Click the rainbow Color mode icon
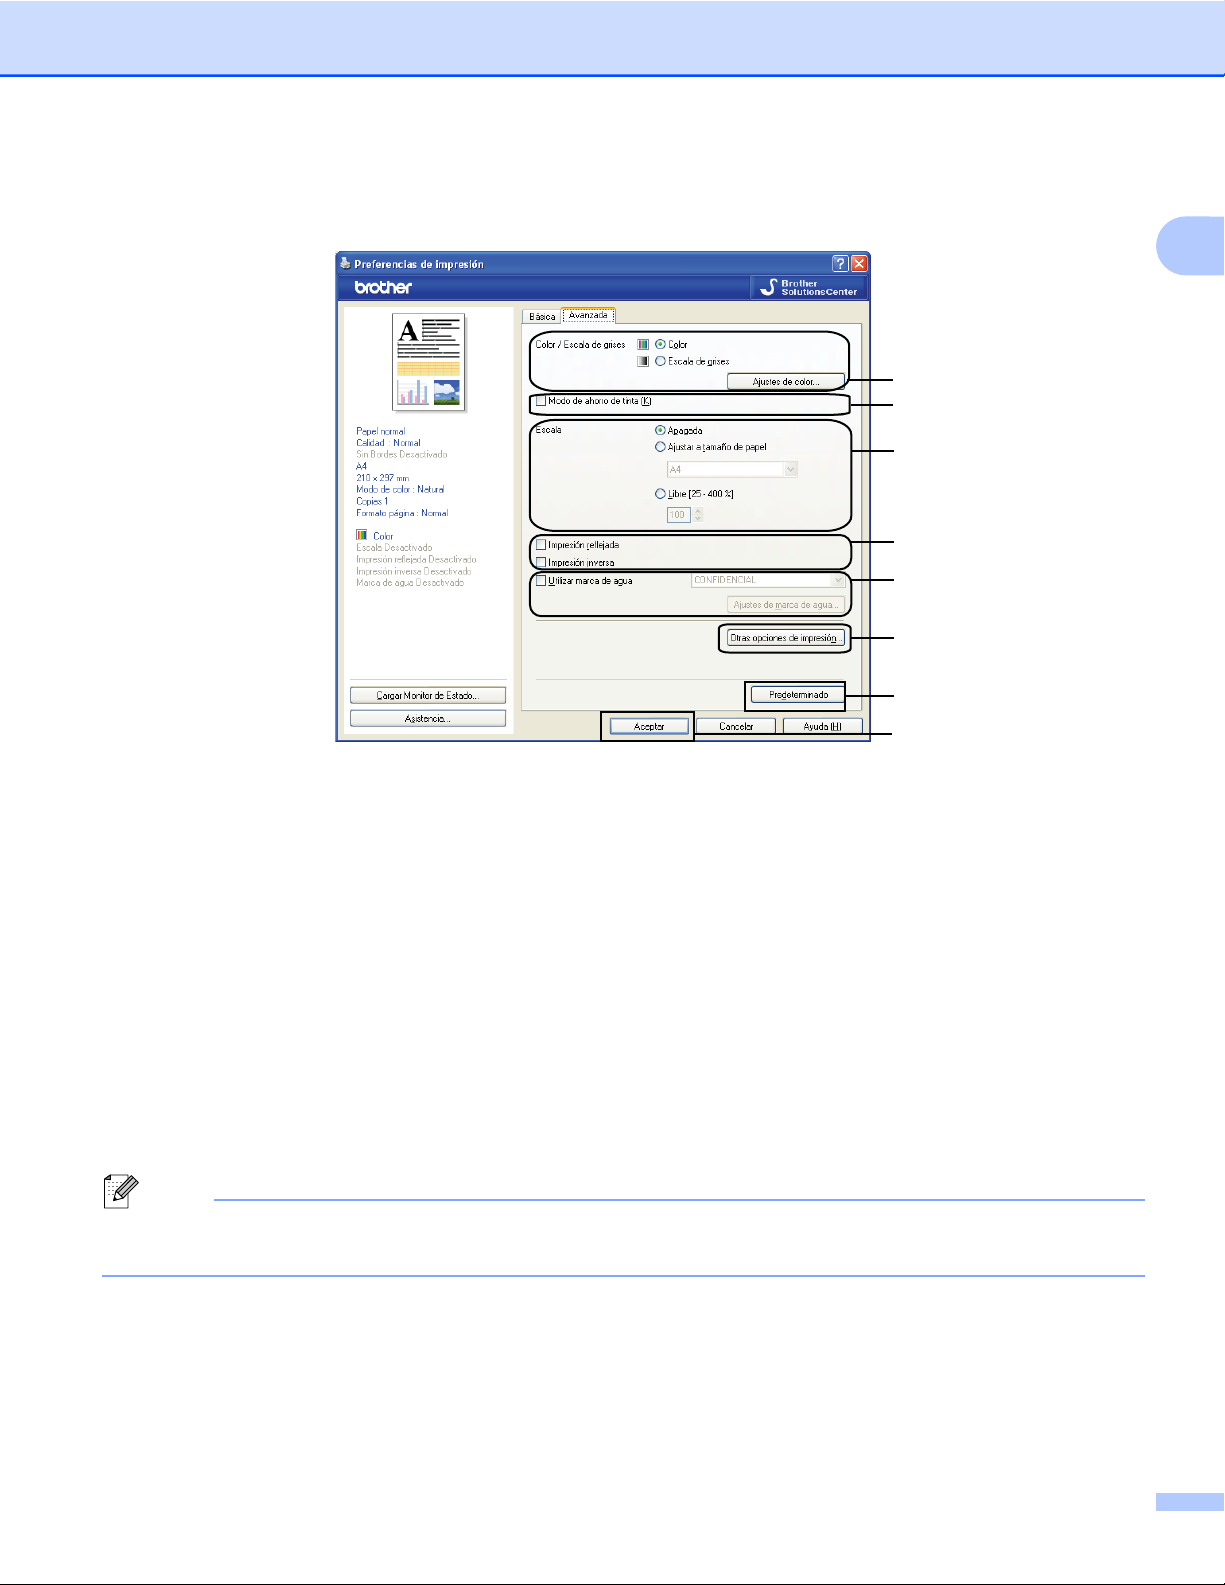The height and width of the screenshot is (1585, 1225). tap(643, 344)
